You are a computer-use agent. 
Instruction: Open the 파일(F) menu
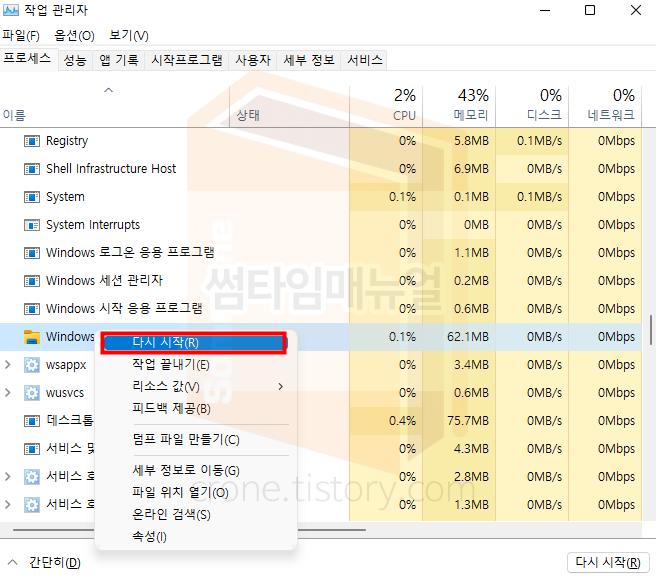coord(21,36)
